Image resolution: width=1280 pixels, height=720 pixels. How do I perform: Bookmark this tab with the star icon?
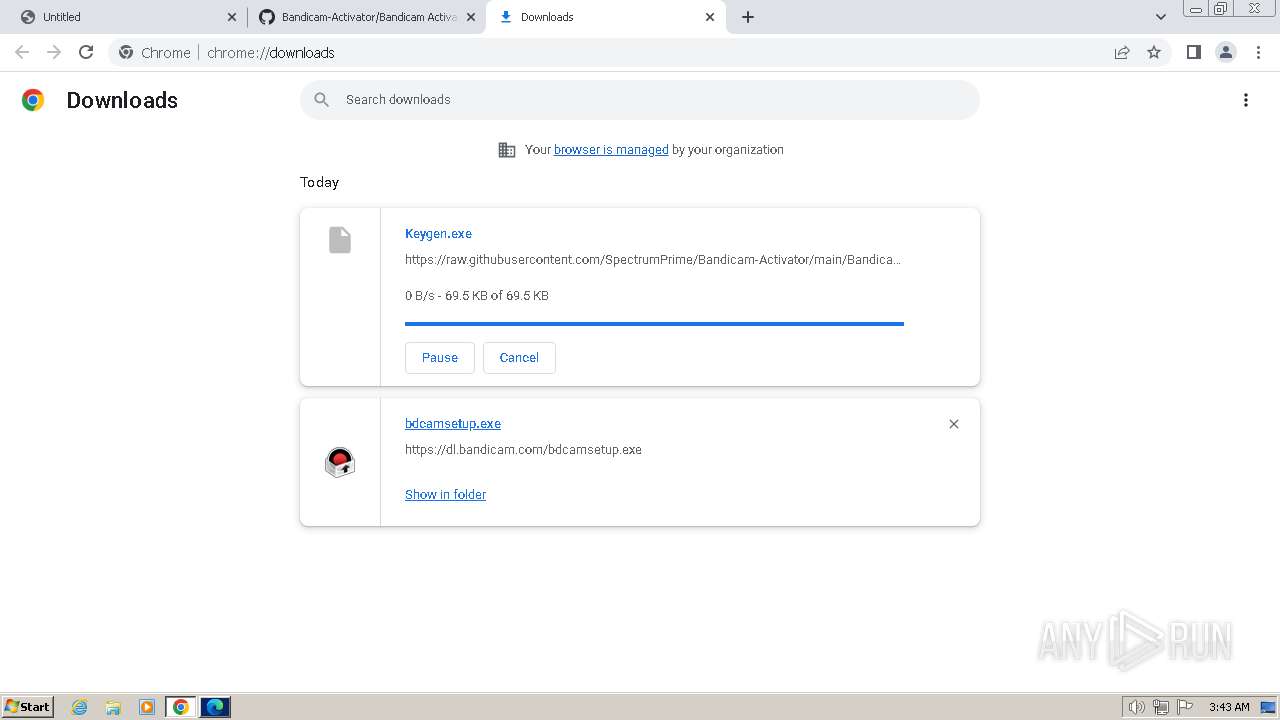coord(1154,52)
